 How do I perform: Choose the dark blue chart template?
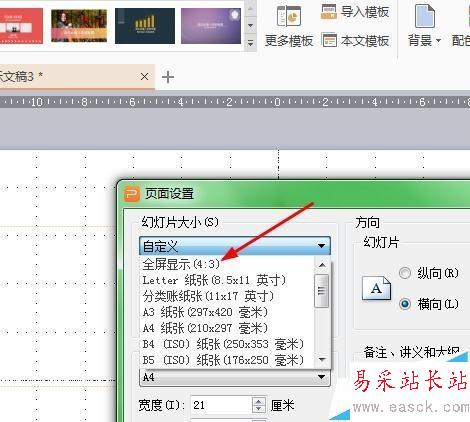(x=145, y=26)
